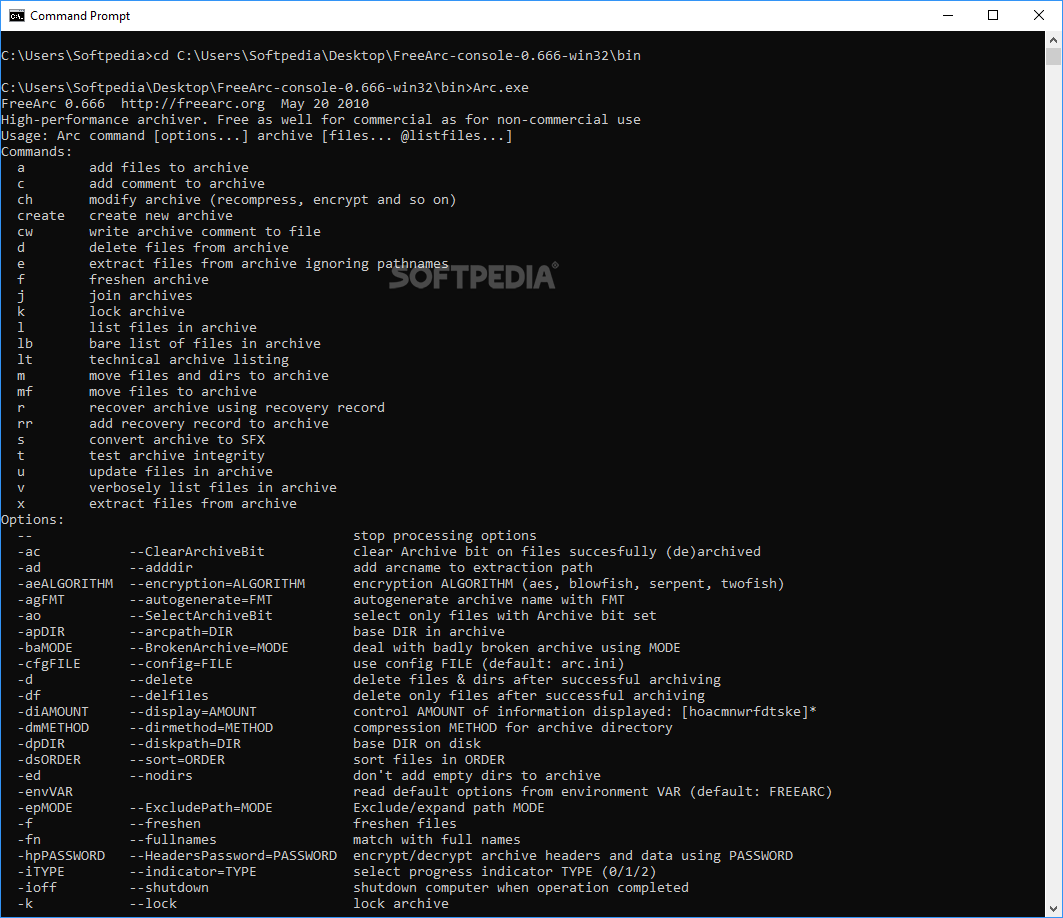
Task: Click the scrollbar down arrow
Action: coord(1054,909)
